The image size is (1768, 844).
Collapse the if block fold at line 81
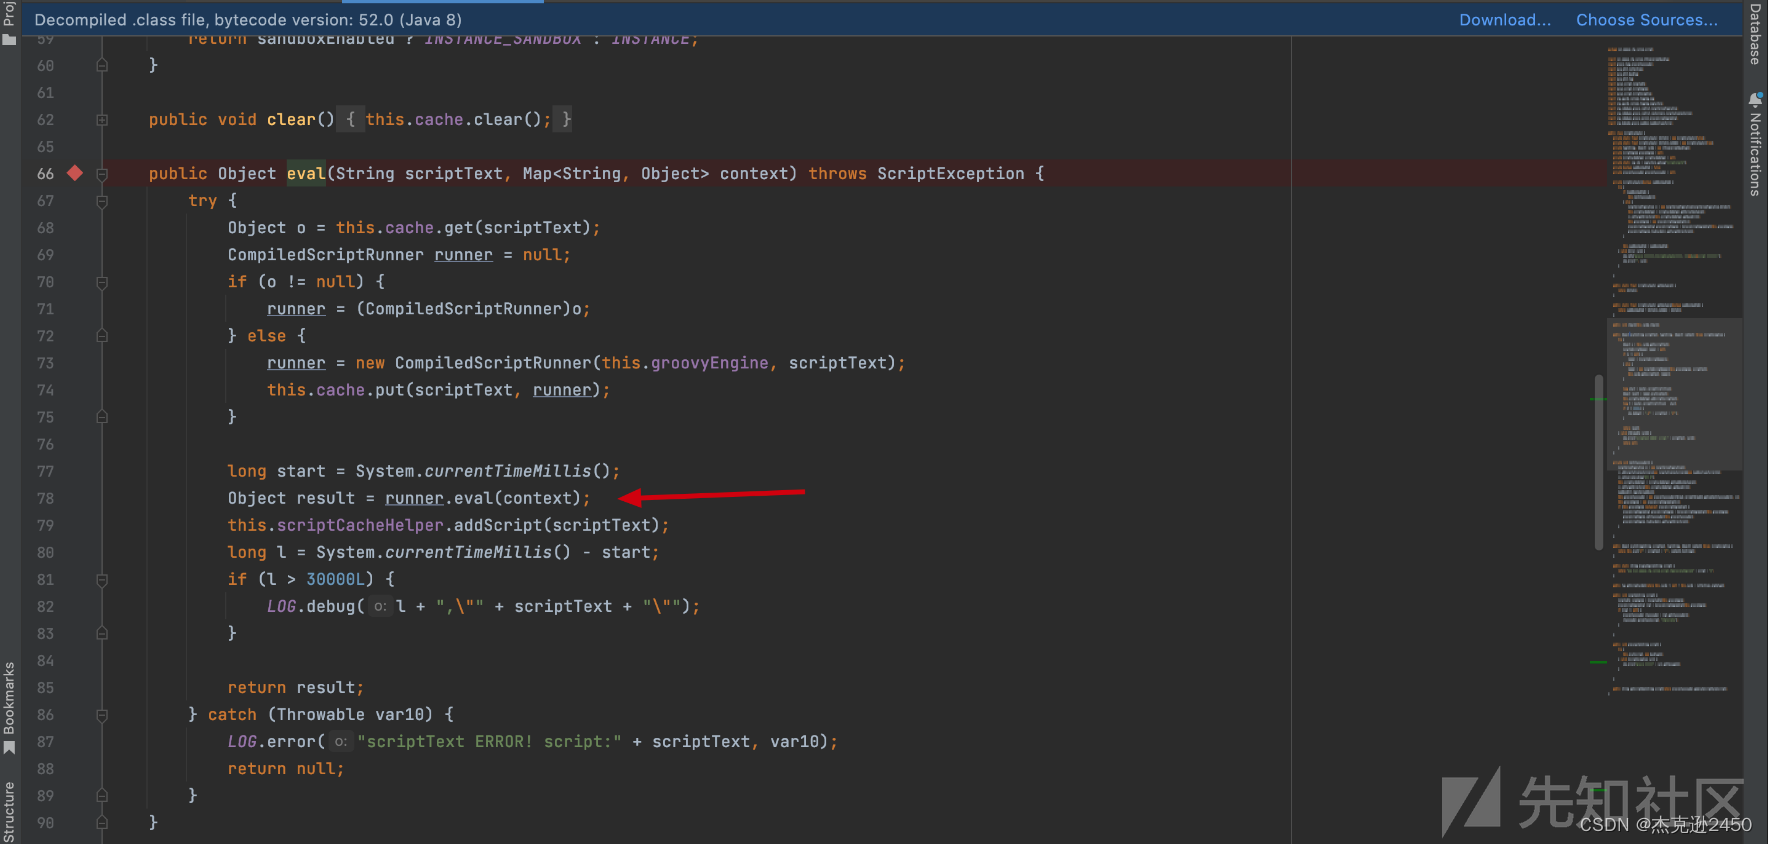pos(102,579)
